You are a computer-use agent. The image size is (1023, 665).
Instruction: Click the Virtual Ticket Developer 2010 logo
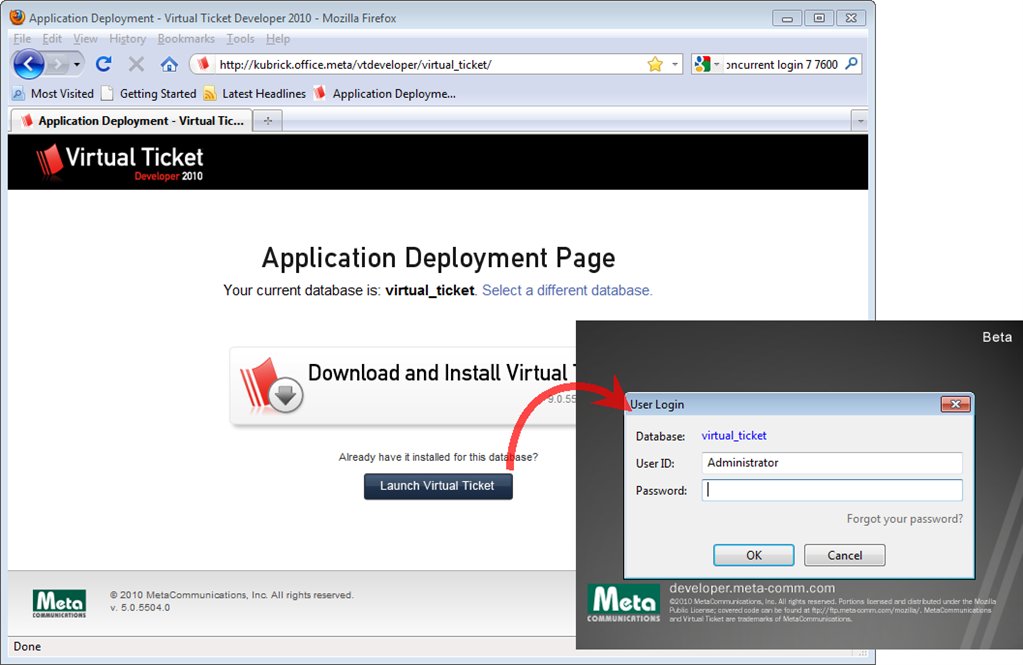[x=119, y=162]
